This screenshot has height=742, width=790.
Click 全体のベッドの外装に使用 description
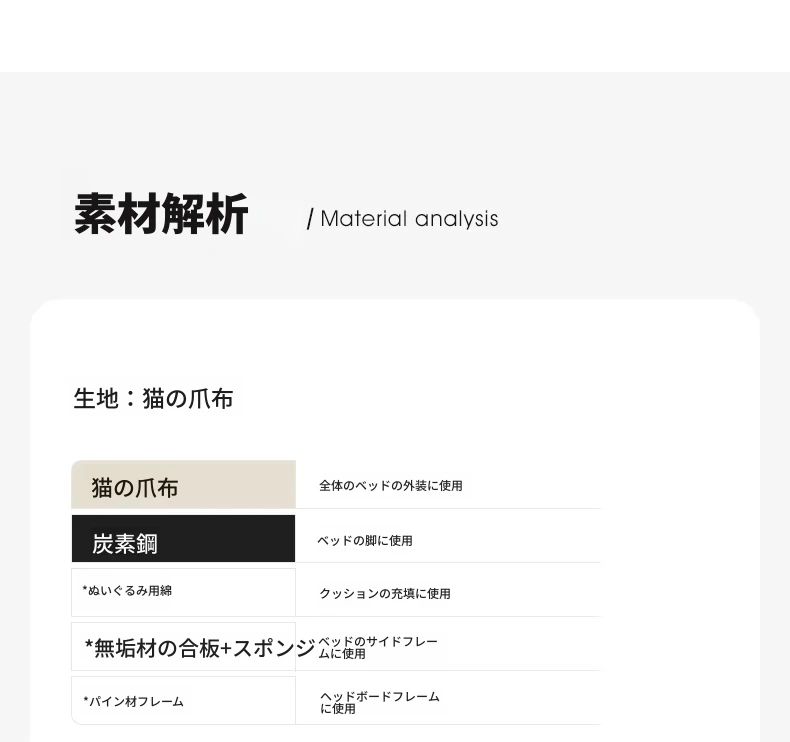[x=391, y=486]
